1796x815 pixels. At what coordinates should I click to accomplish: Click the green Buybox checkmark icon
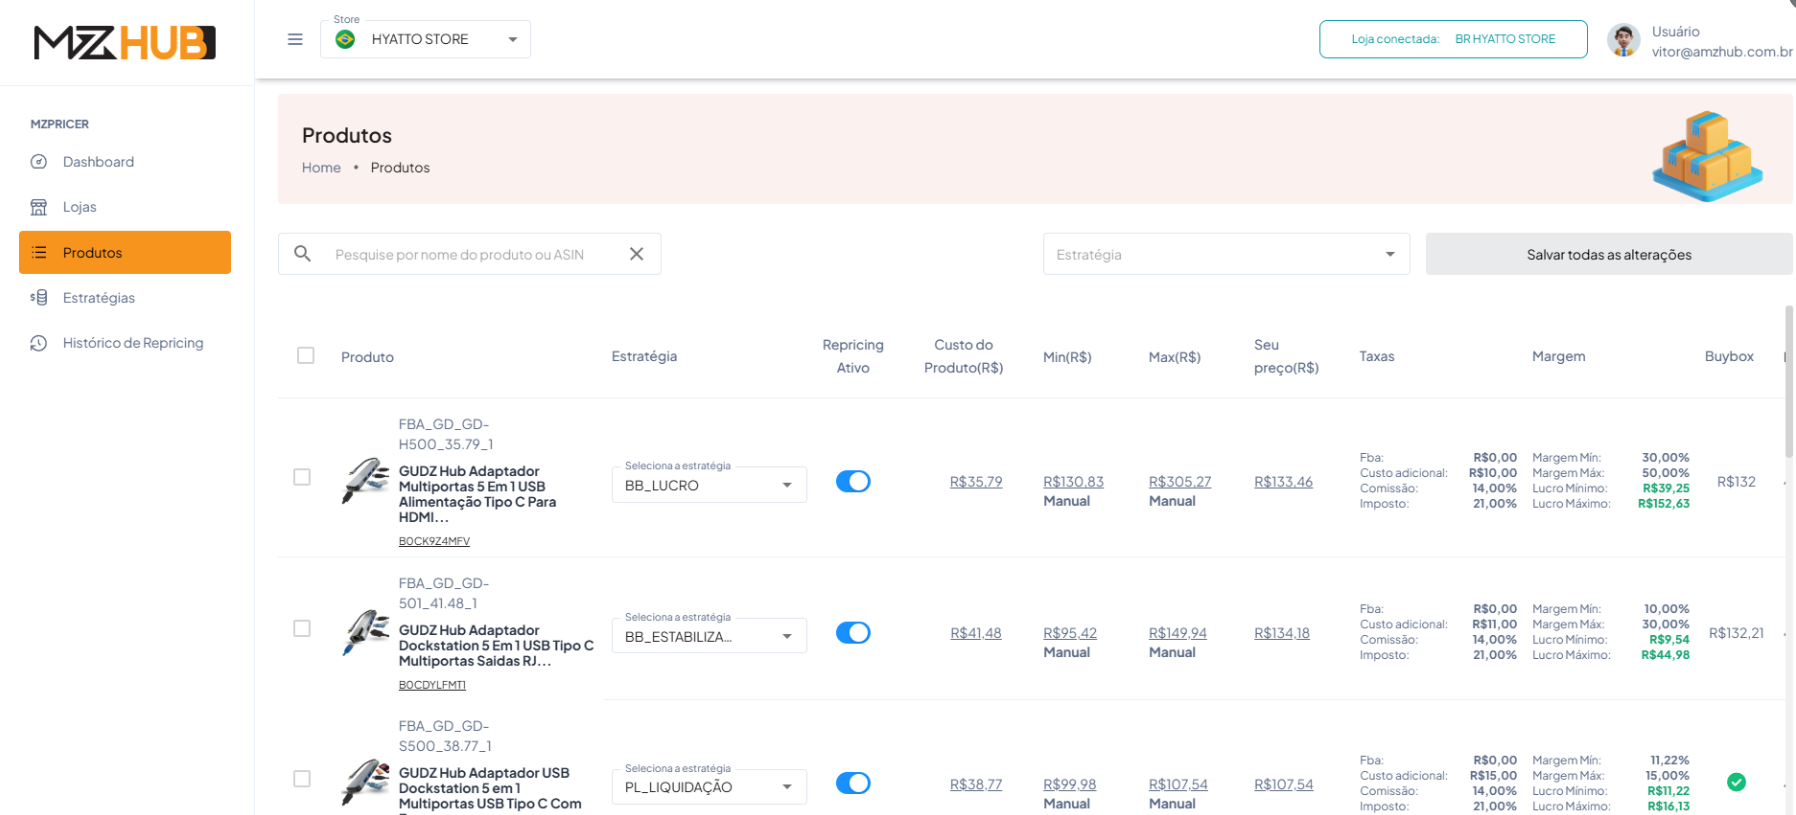[1736, 782]
